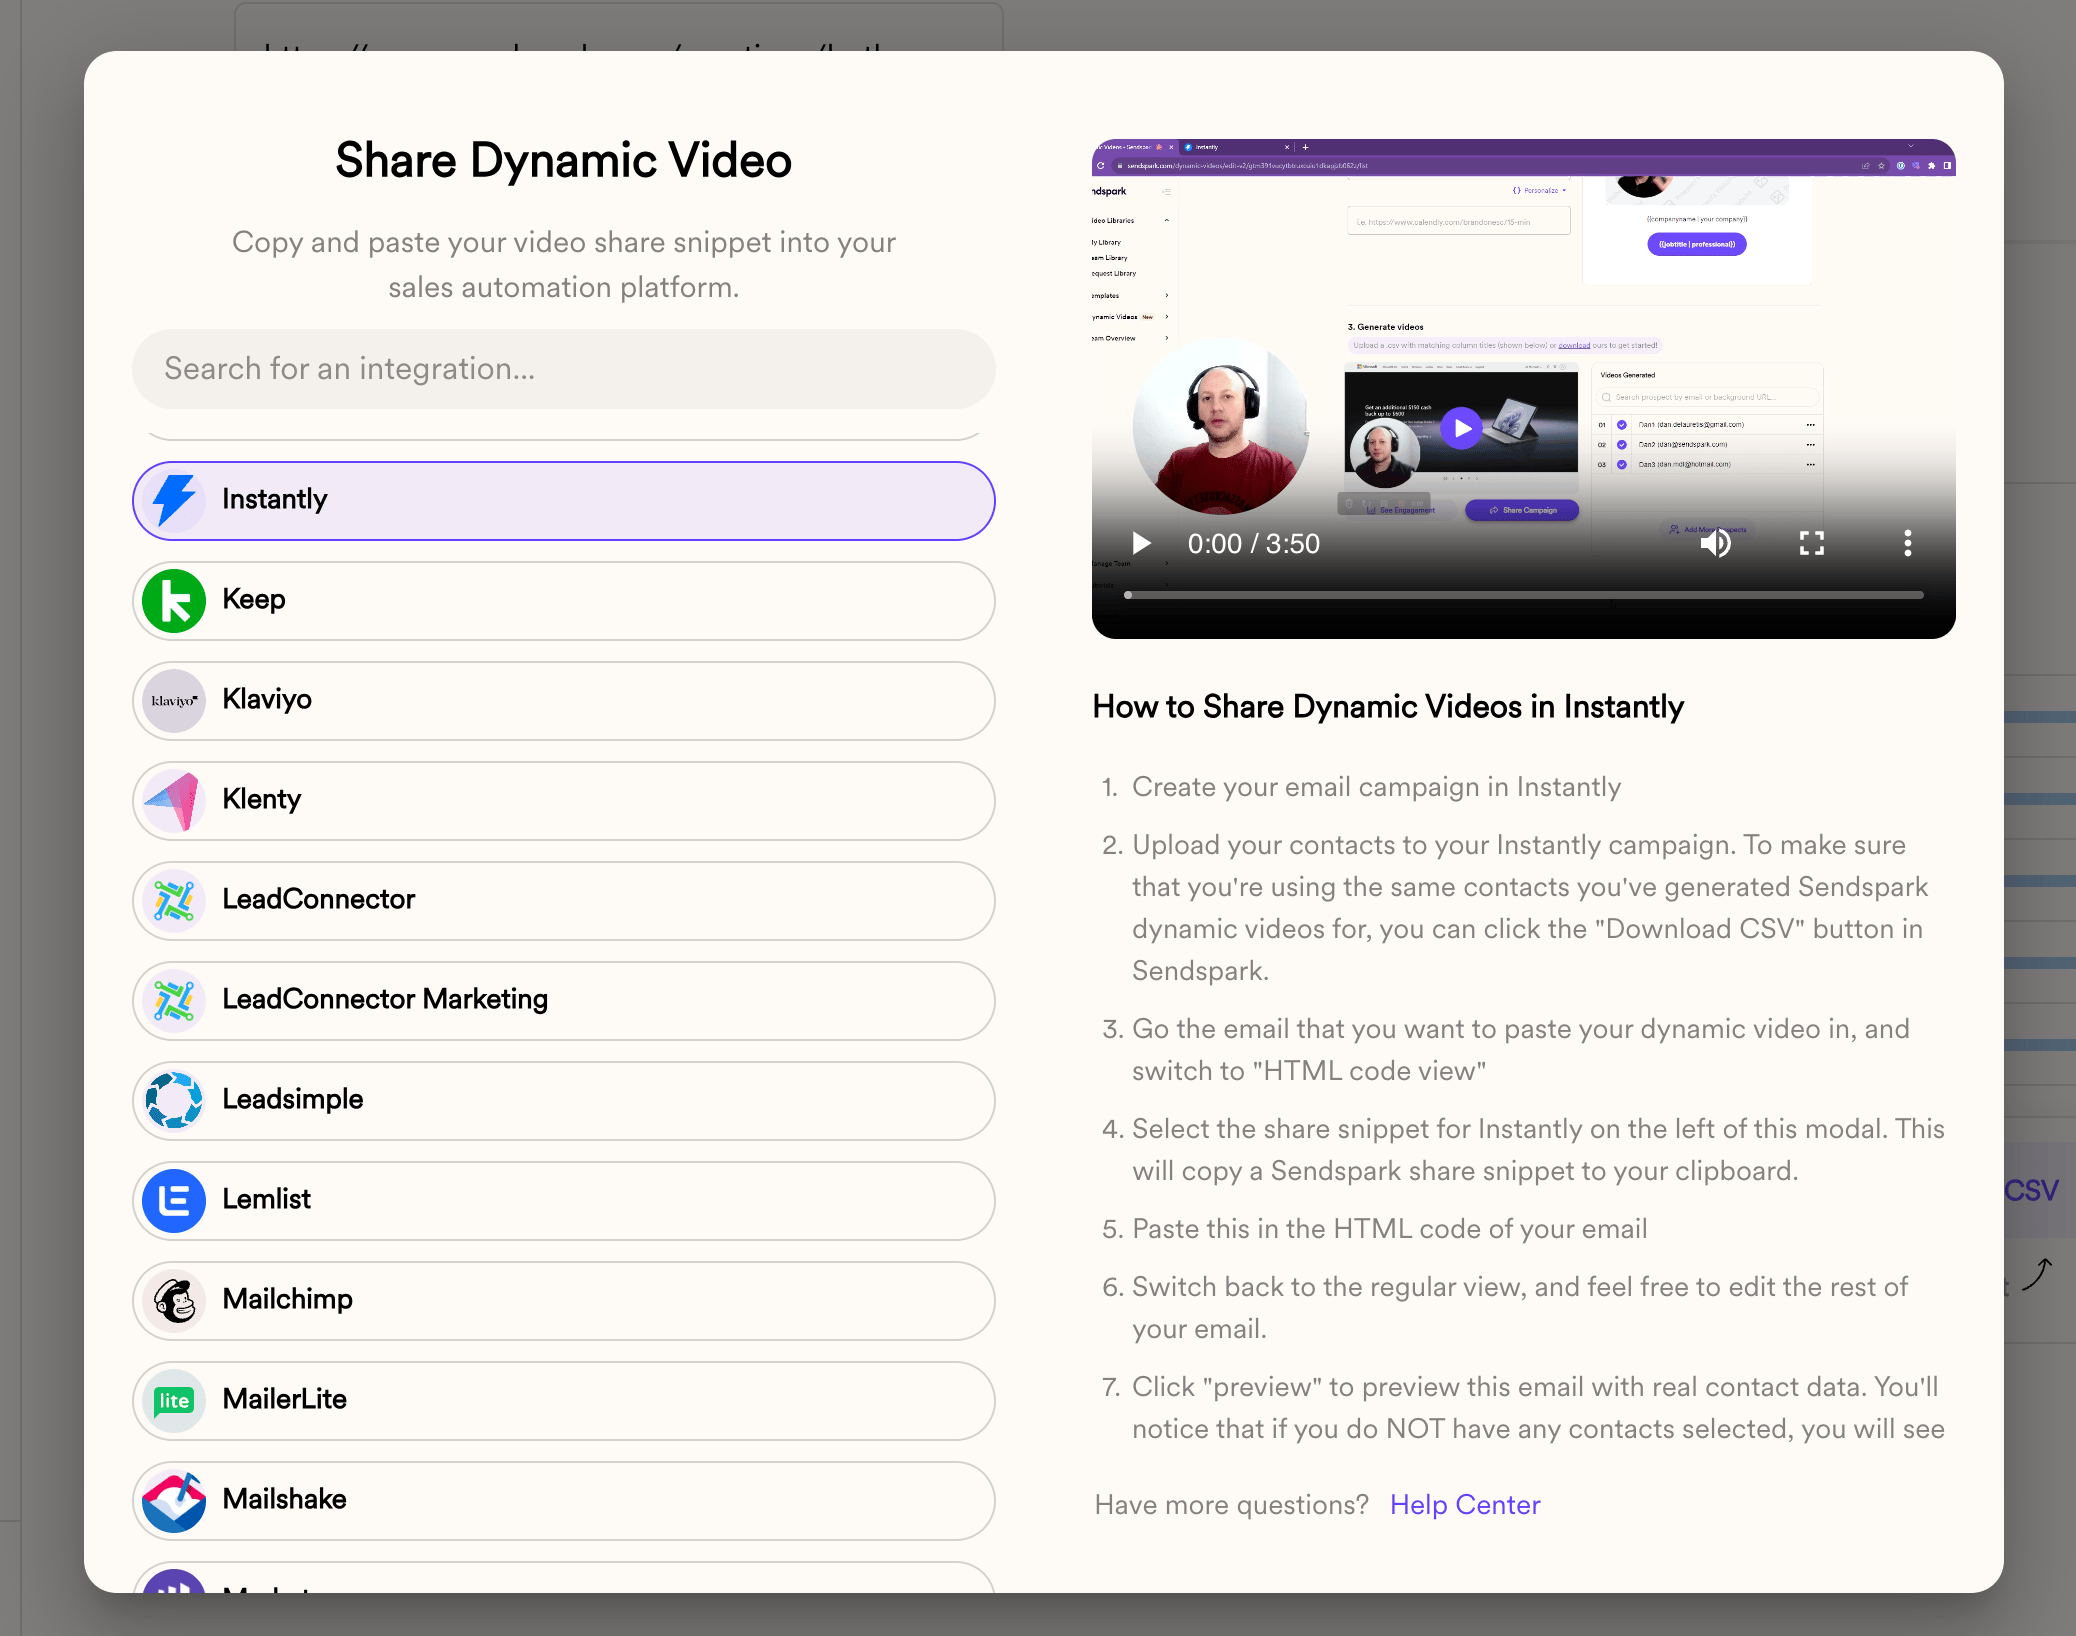The image size is (2076, 1636).
Task: Click the Share Dynamic Video heading
Action: click(x=564, y=161)
